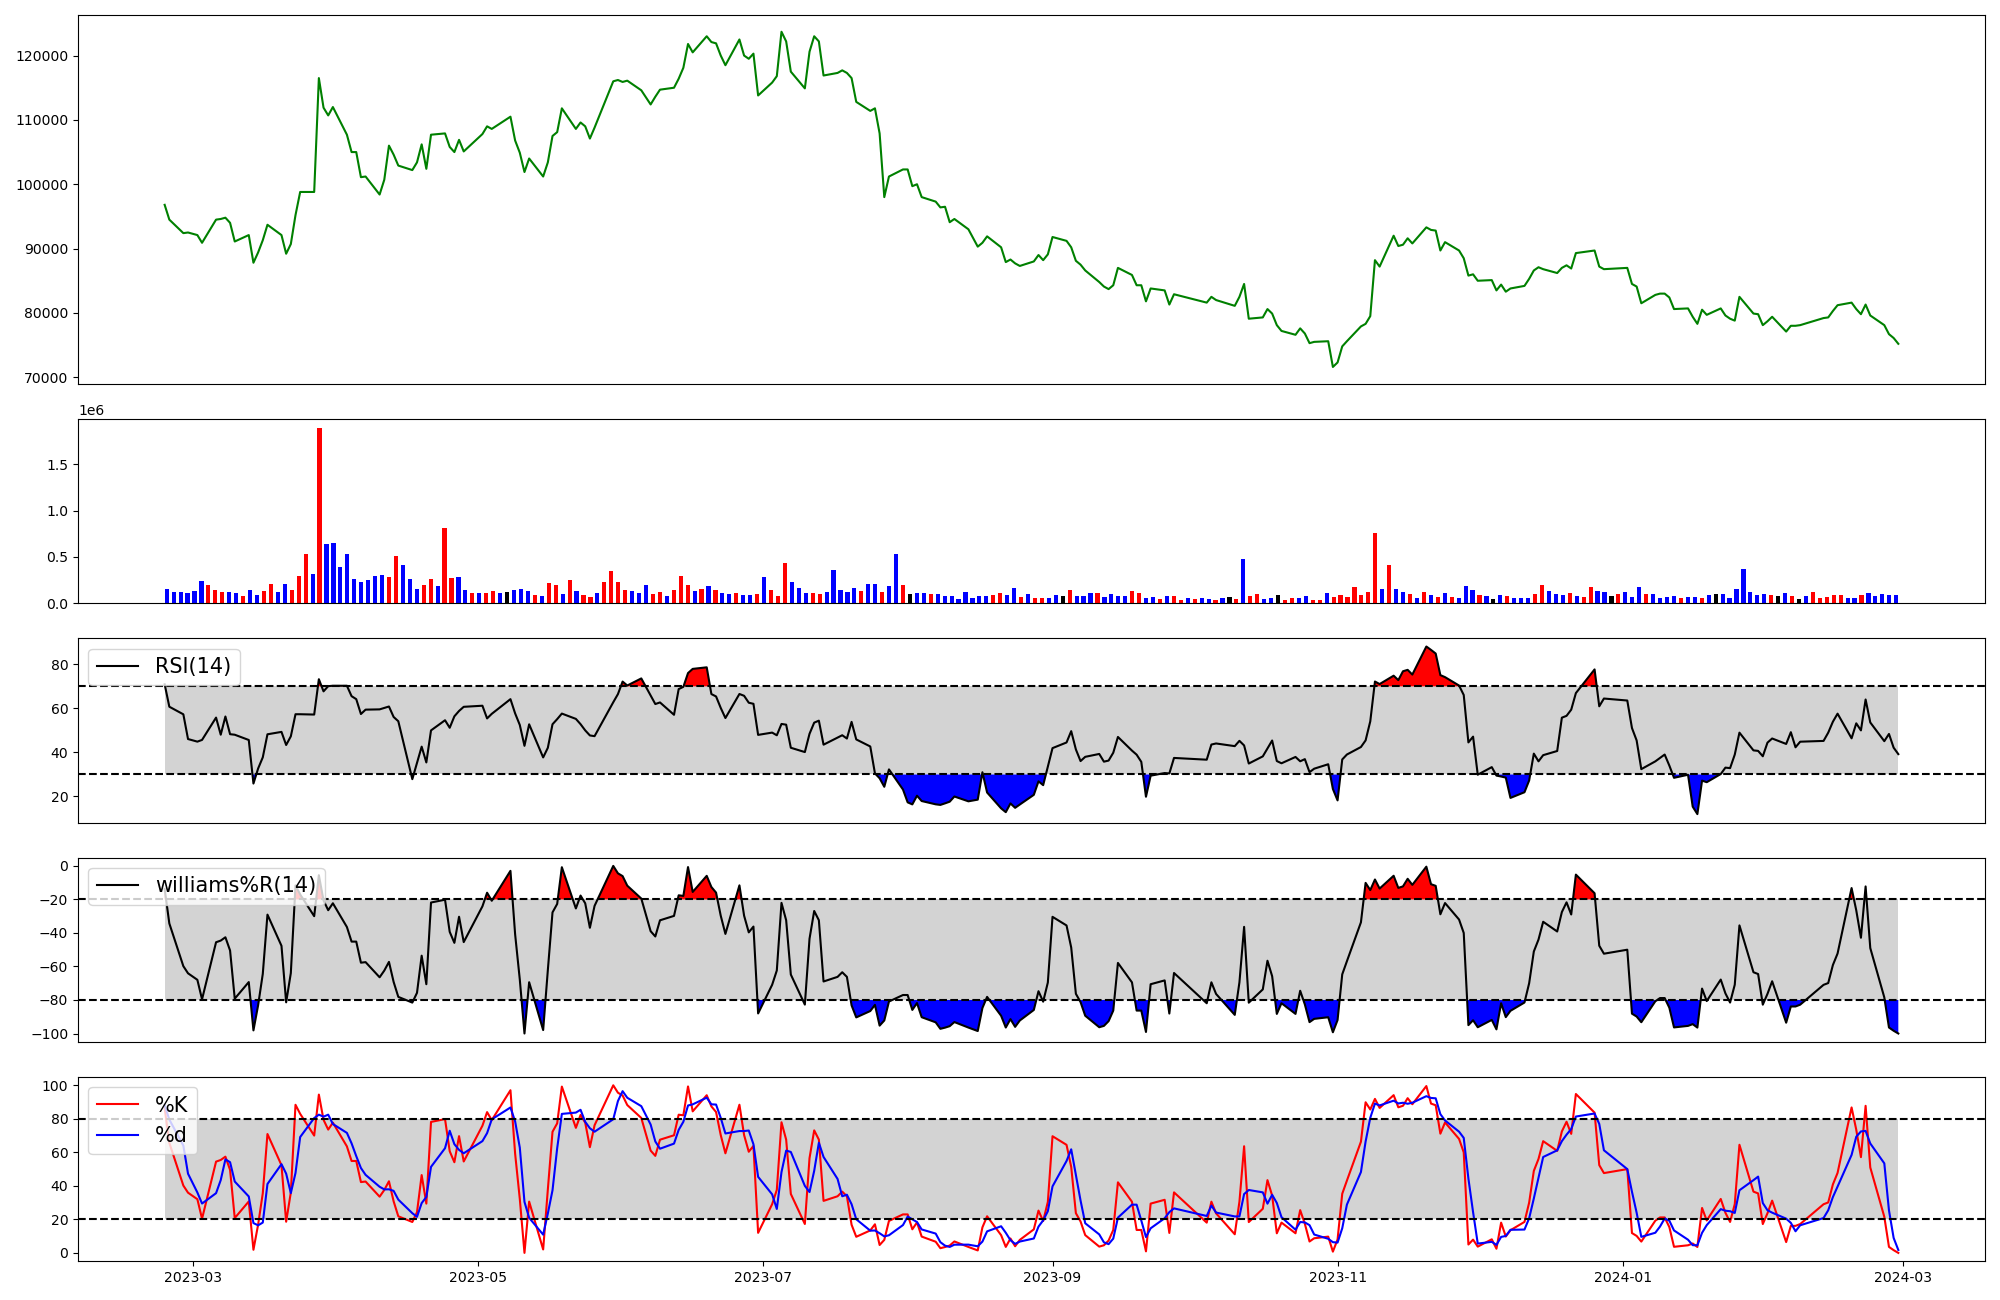
Task: Click the tall blue volume bar in October 2023
Action: 1243,580
